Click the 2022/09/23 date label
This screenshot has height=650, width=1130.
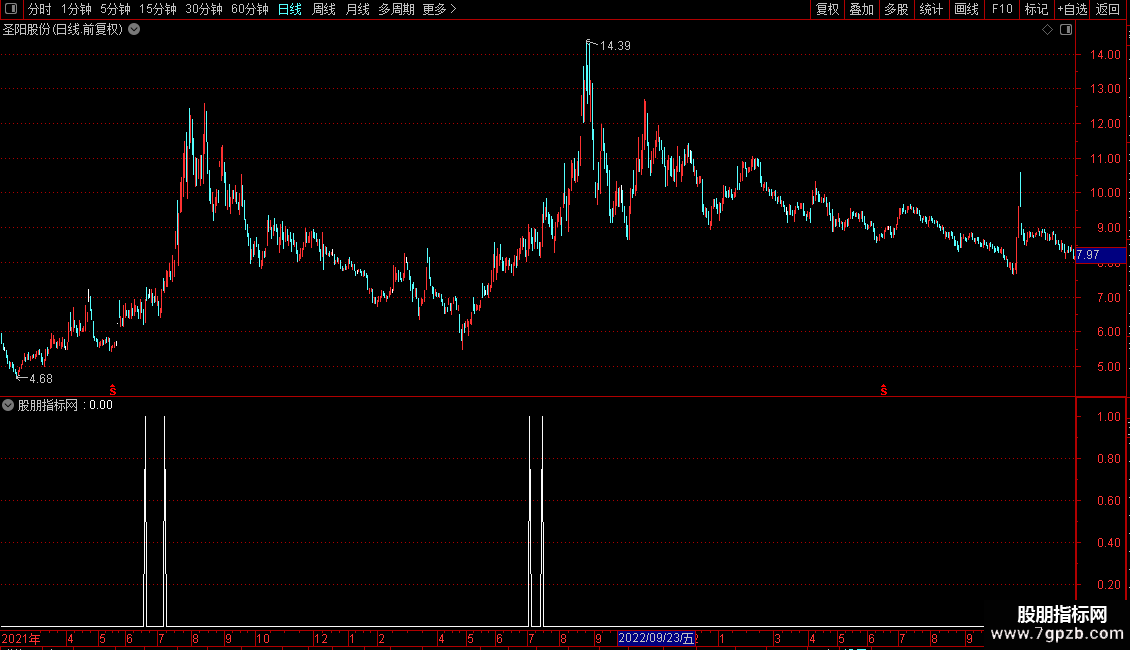(x=656, y=638)
